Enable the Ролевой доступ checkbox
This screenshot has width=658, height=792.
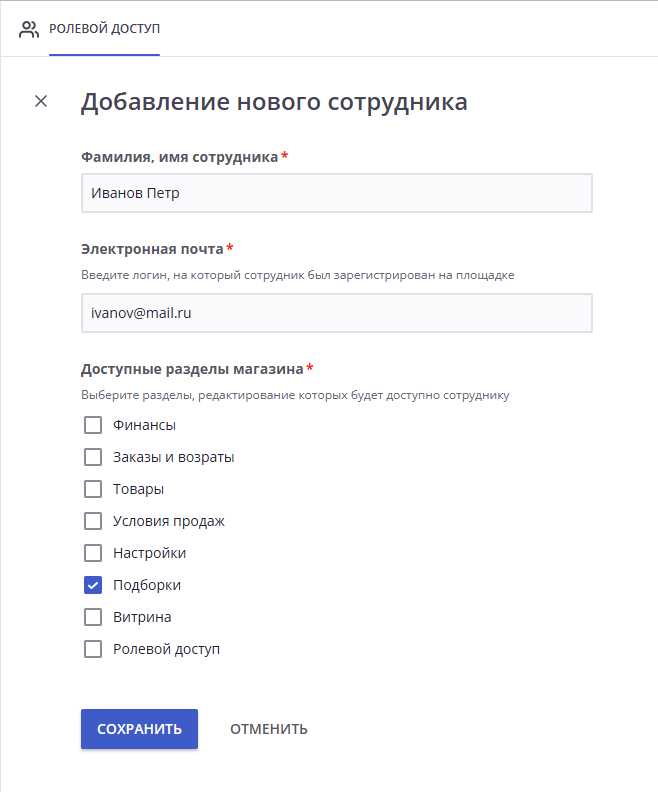pos(93,649)
